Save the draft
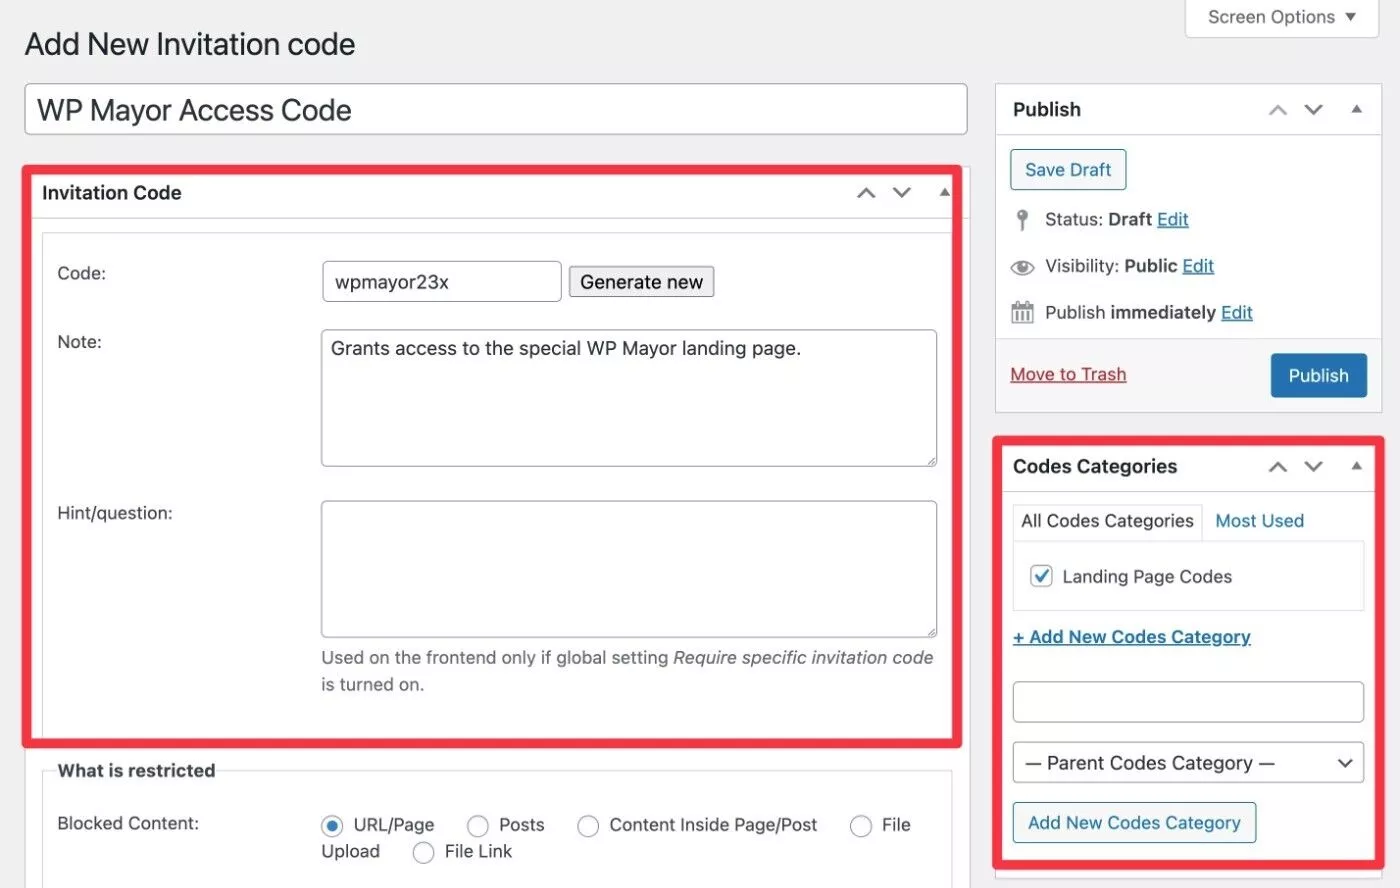 pos(1068,170)
